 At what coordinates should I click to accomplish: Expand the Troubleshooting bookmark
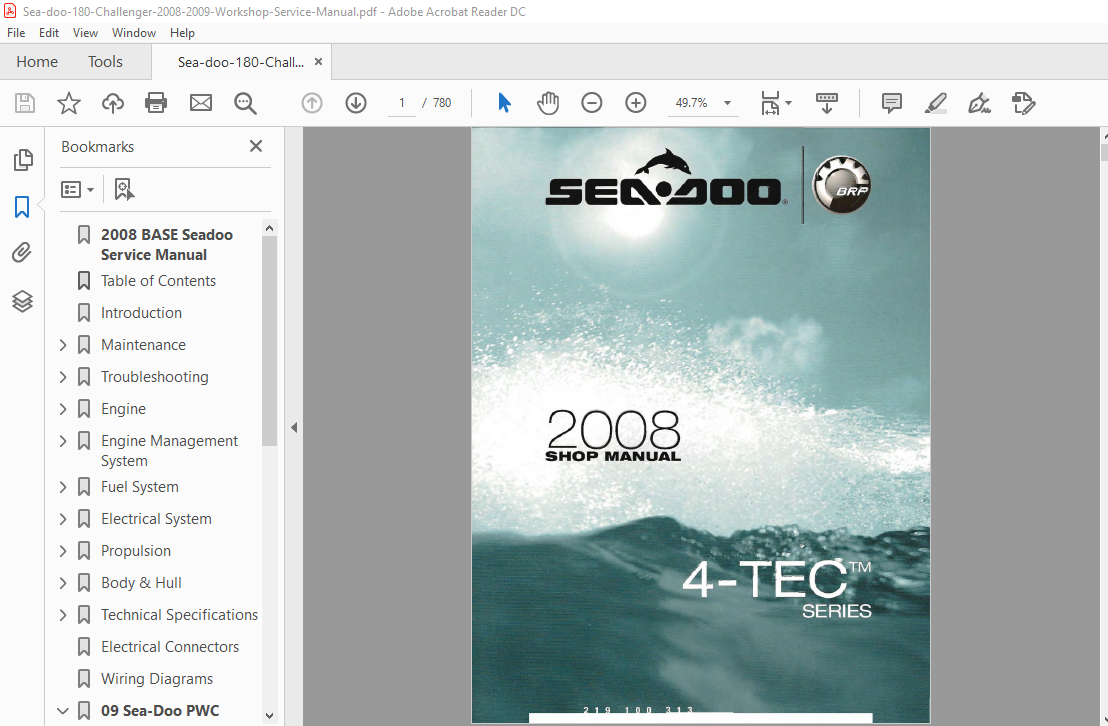click(x=63, y=377)
